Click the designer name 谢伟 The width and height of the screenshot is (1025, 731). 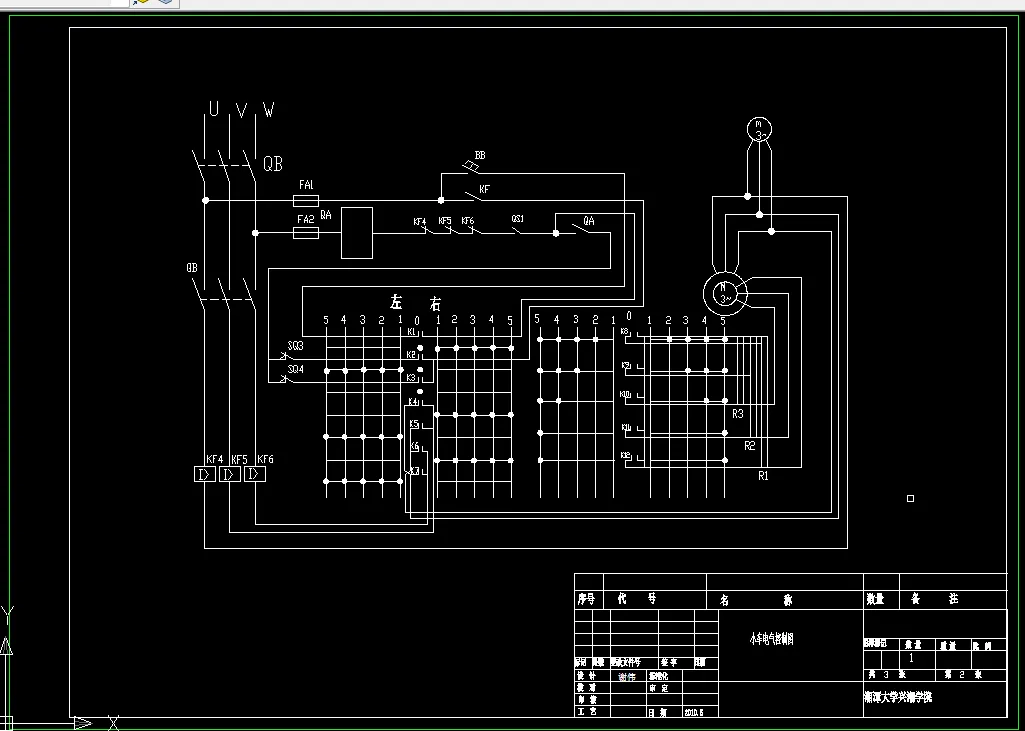click(x=627, y=677)
